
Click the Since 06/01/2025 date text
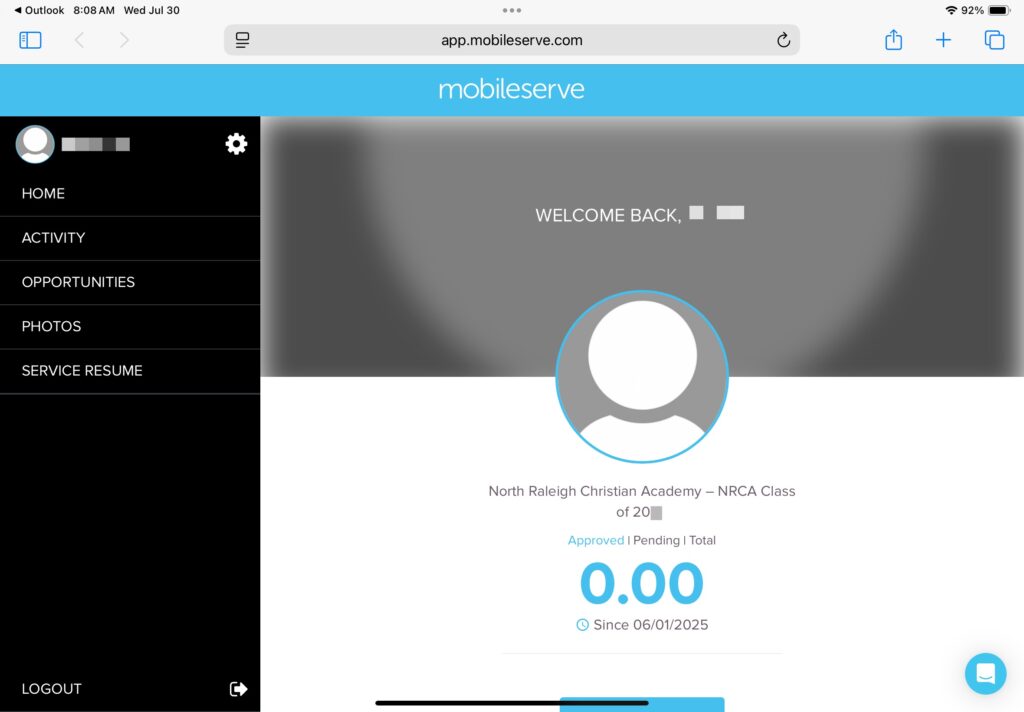[650, 625]
